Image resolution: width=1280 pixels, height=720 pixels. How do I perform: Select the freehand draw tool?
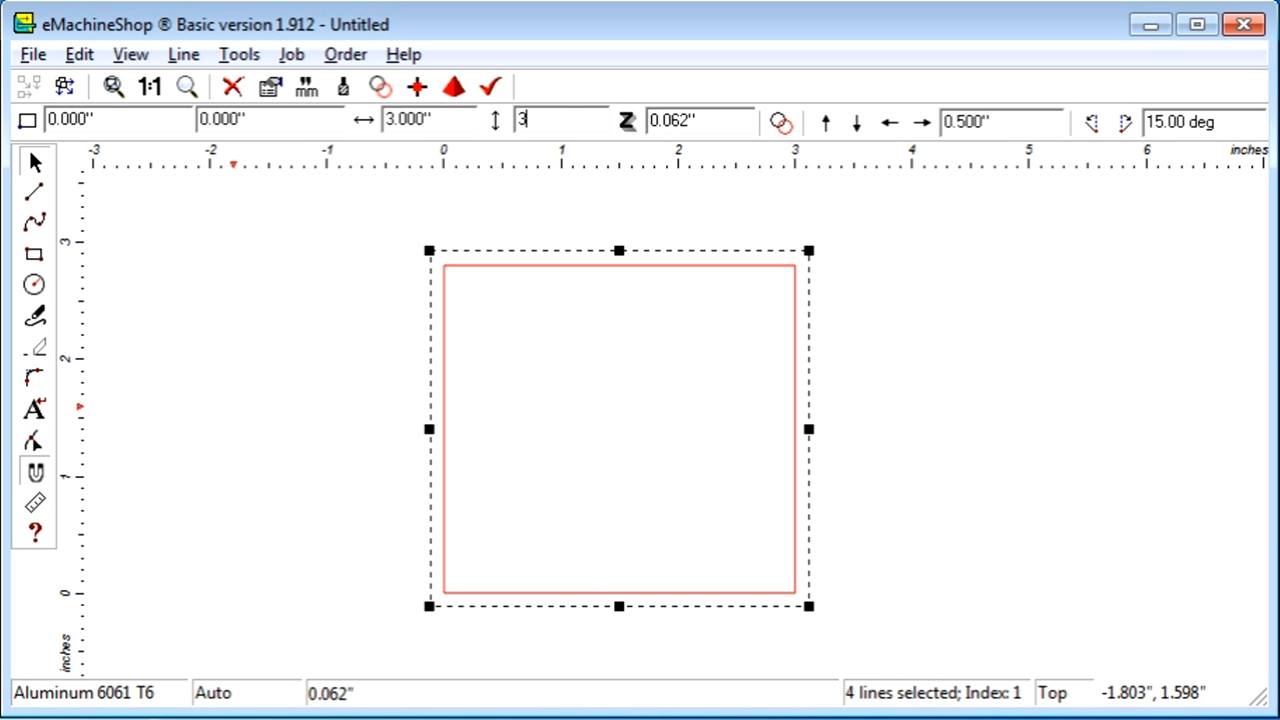[x=35, y=316]
